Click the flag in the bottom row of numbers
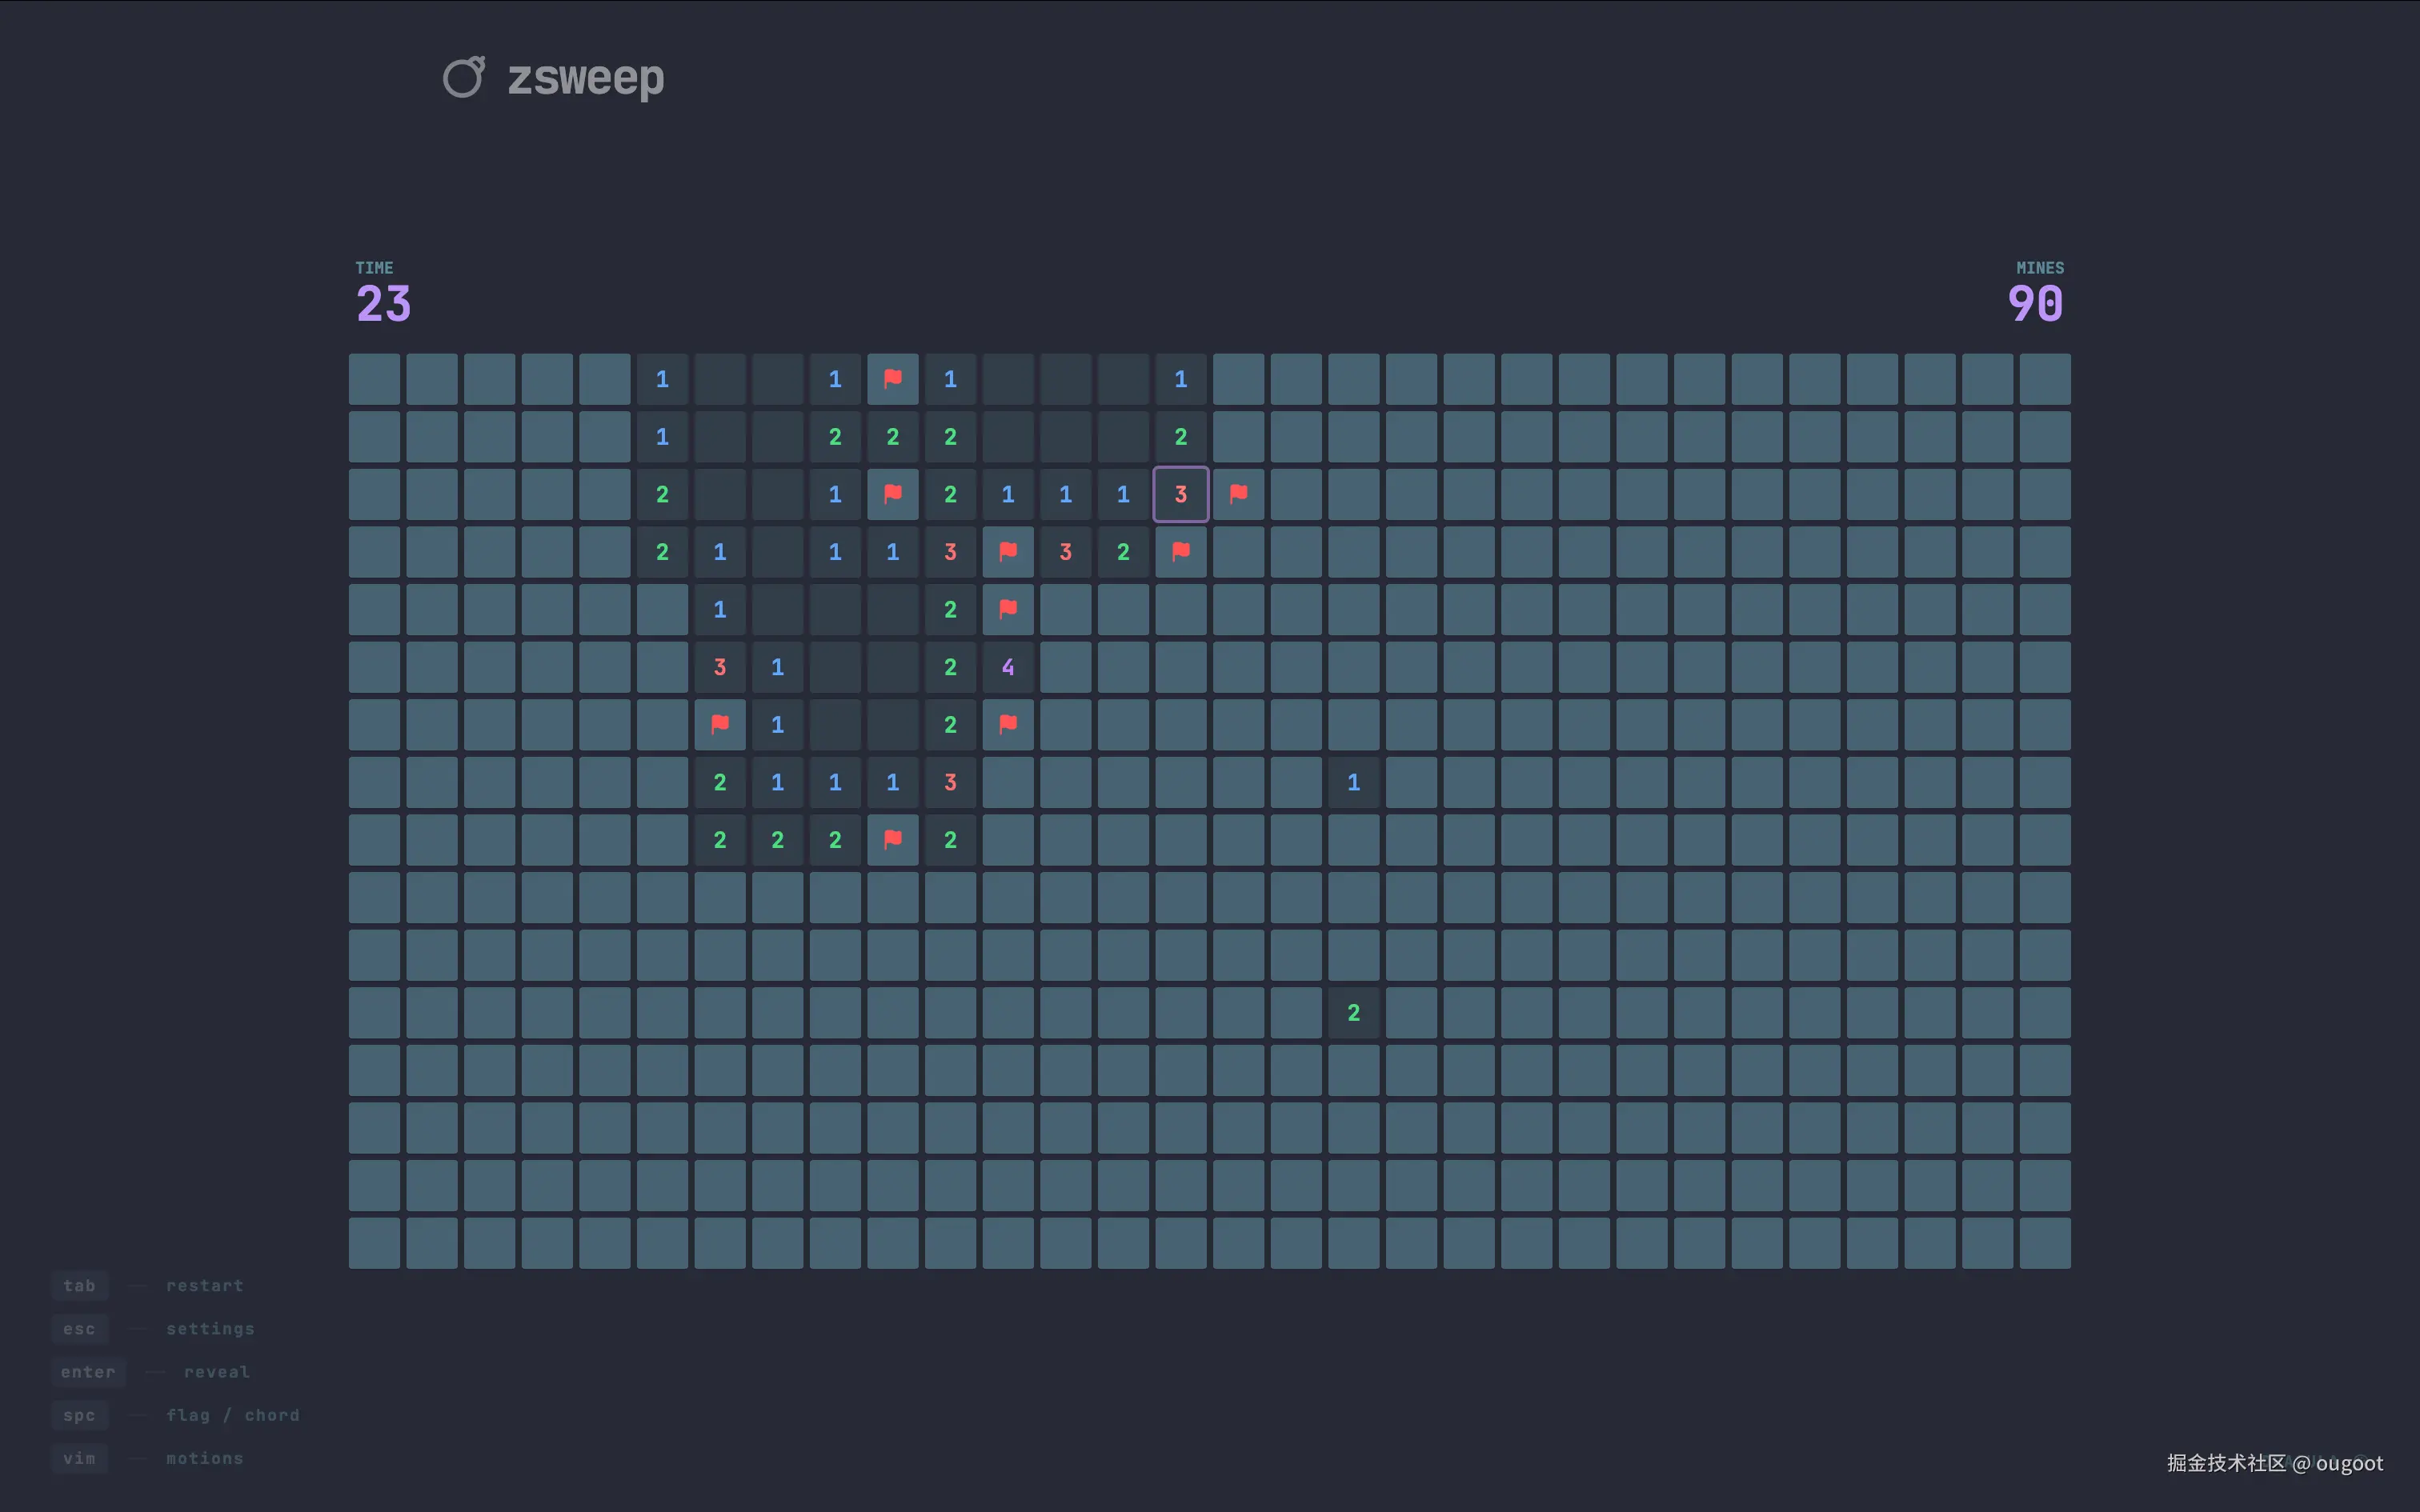 coord(893,839)
